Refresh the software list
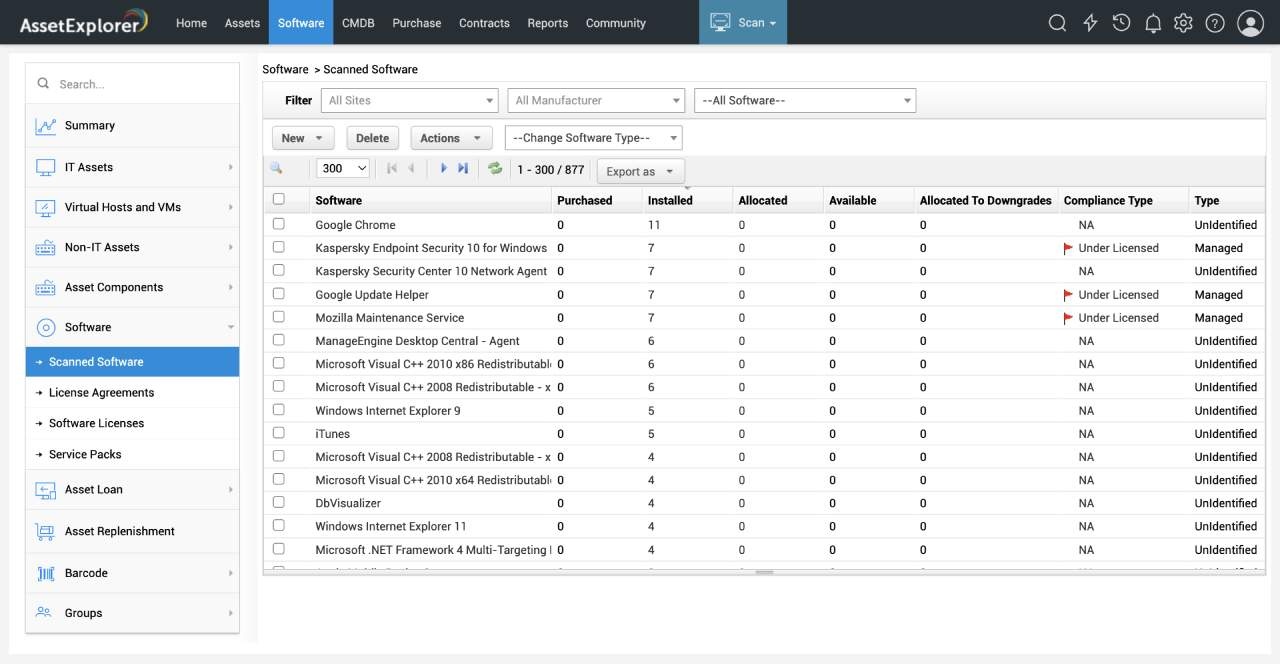 pyautogui.click(x=495, y=168)
